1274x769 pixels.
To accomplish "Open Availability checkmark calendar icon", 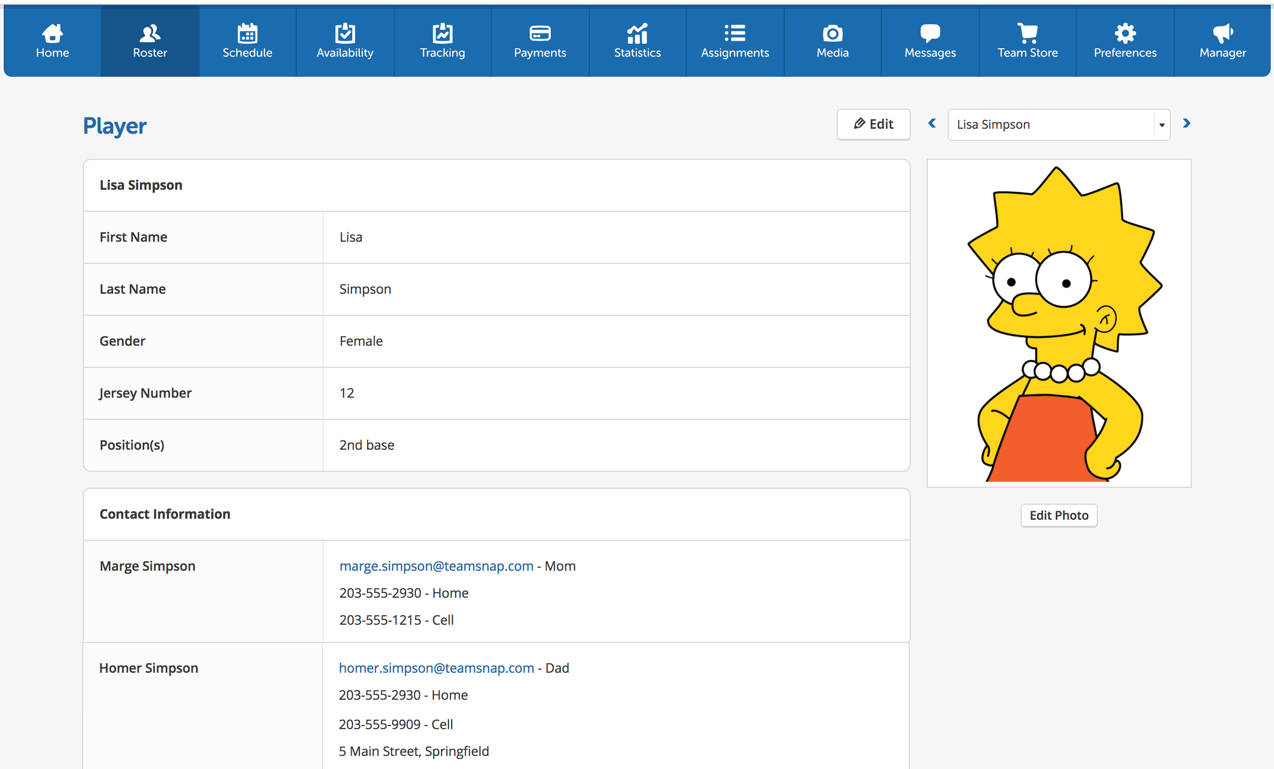I will pos(345,34).
